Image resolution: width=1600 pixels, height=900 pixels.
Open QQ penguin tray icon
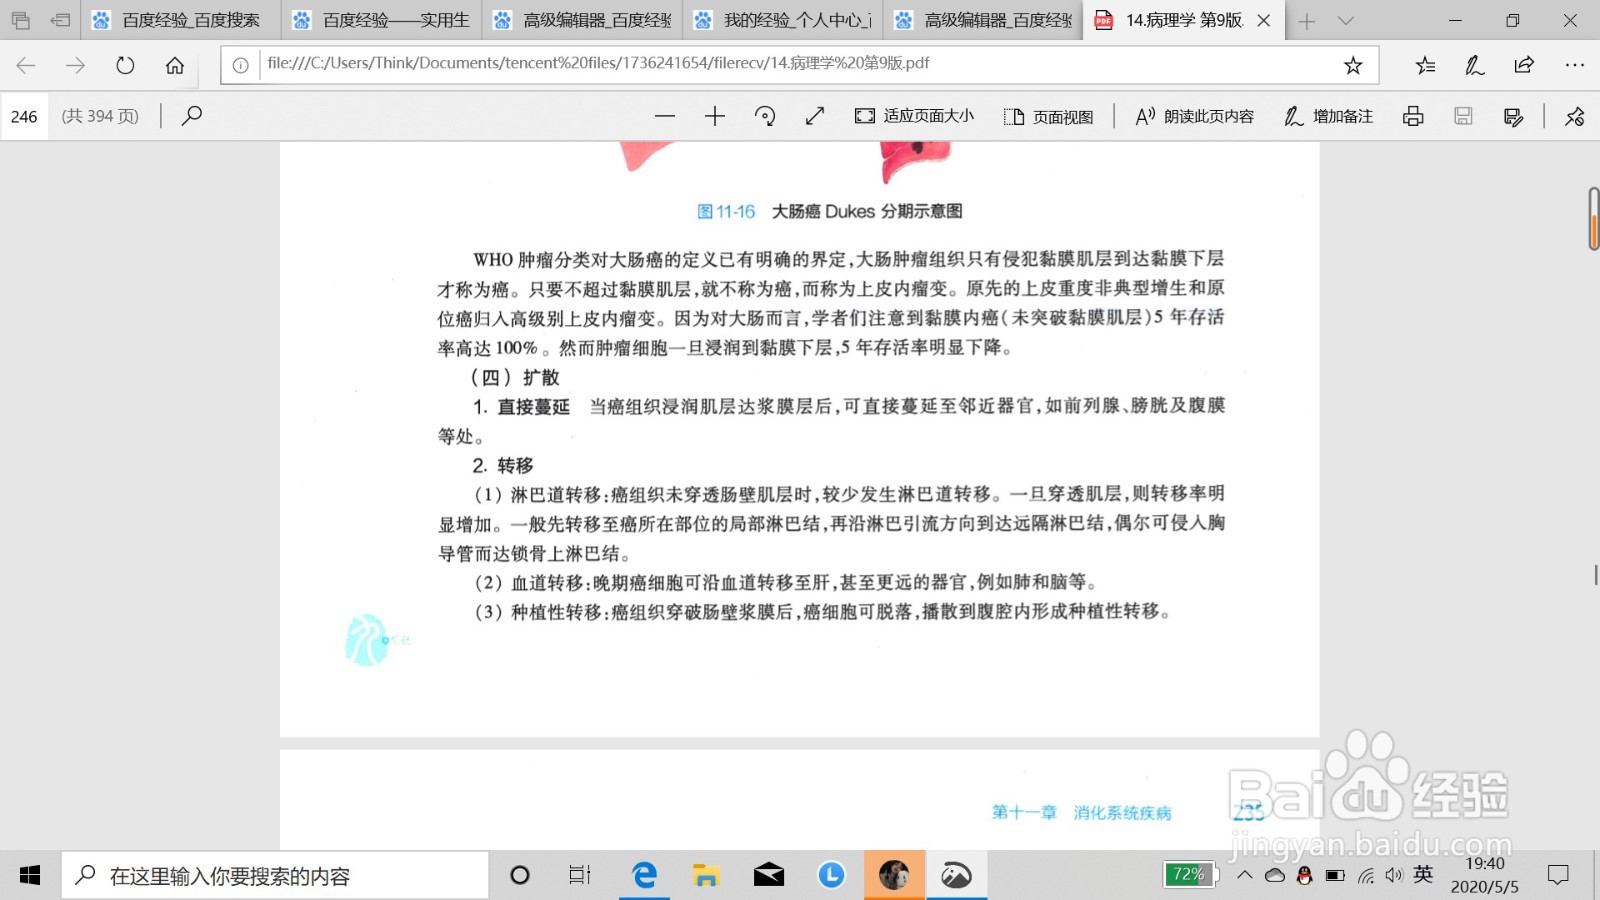[1304, 875]
